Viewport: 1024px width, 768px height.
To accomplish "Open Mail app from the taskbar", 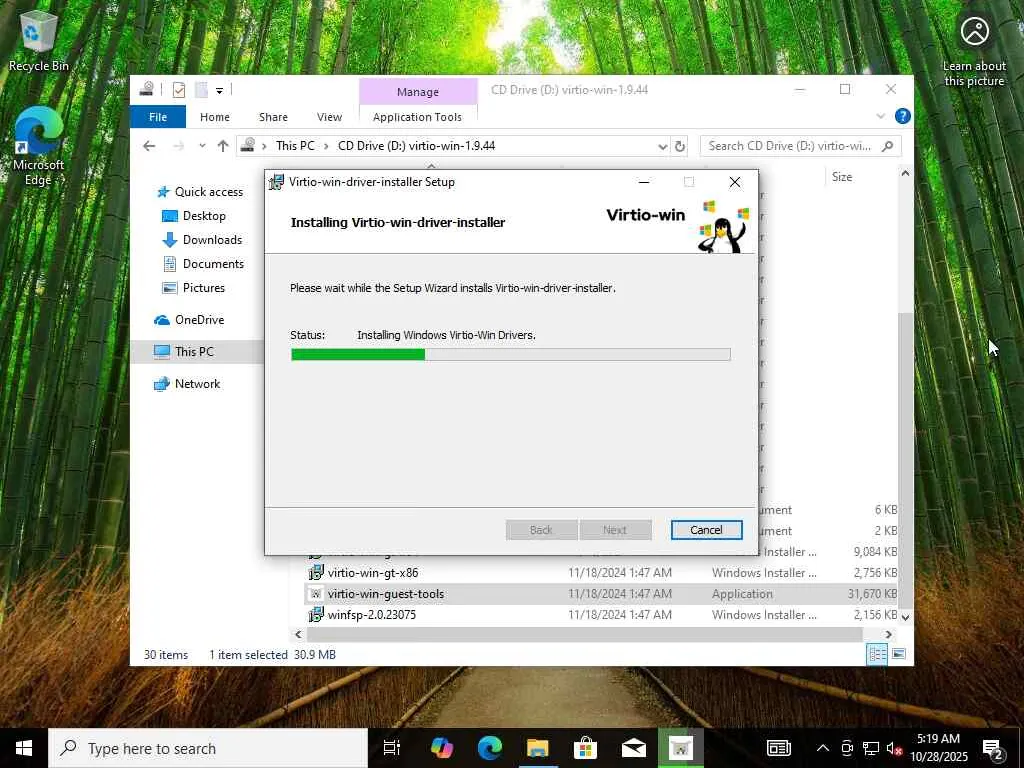I will click(633, 748).
